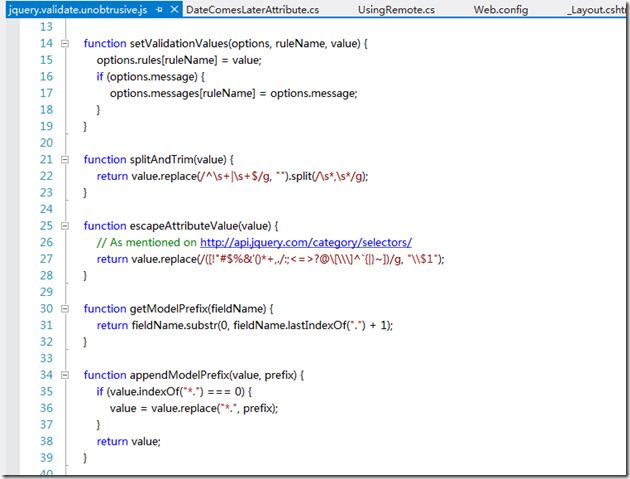
Task: Click '.split(/\s*,\s*/g);' on line 22
Action: [x=328, y=176]
